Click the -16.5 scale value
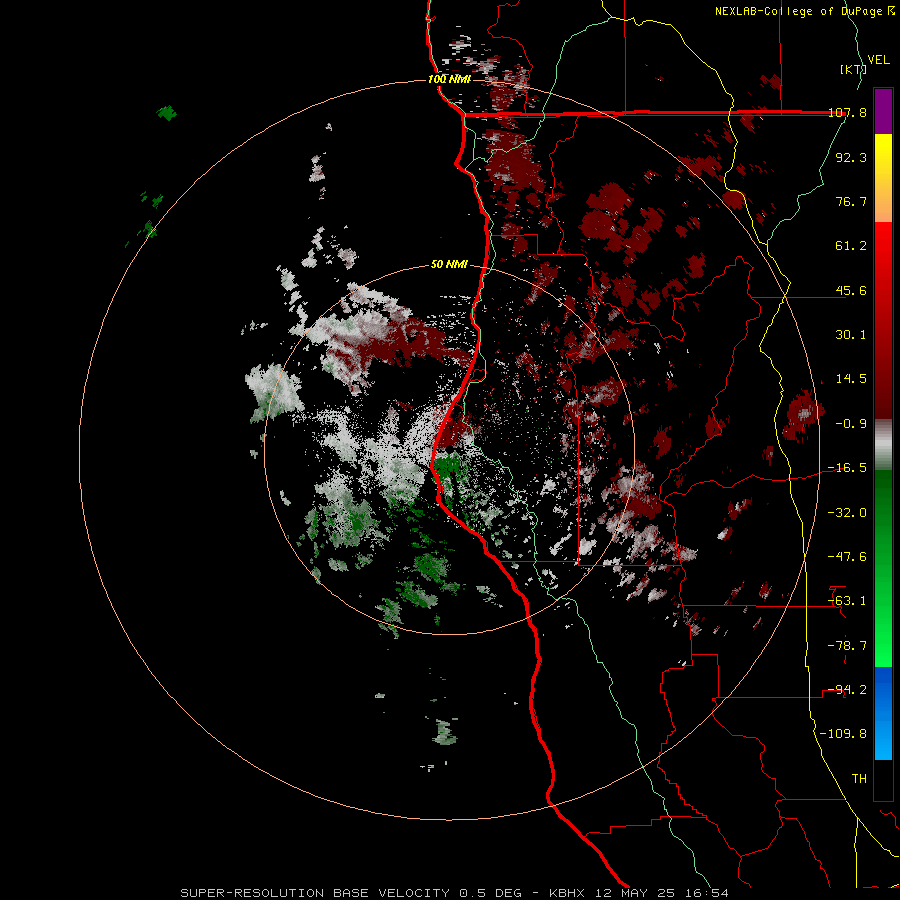Viewport: 900px width, 900px height. pyautogui.click(x=847, y=468)
